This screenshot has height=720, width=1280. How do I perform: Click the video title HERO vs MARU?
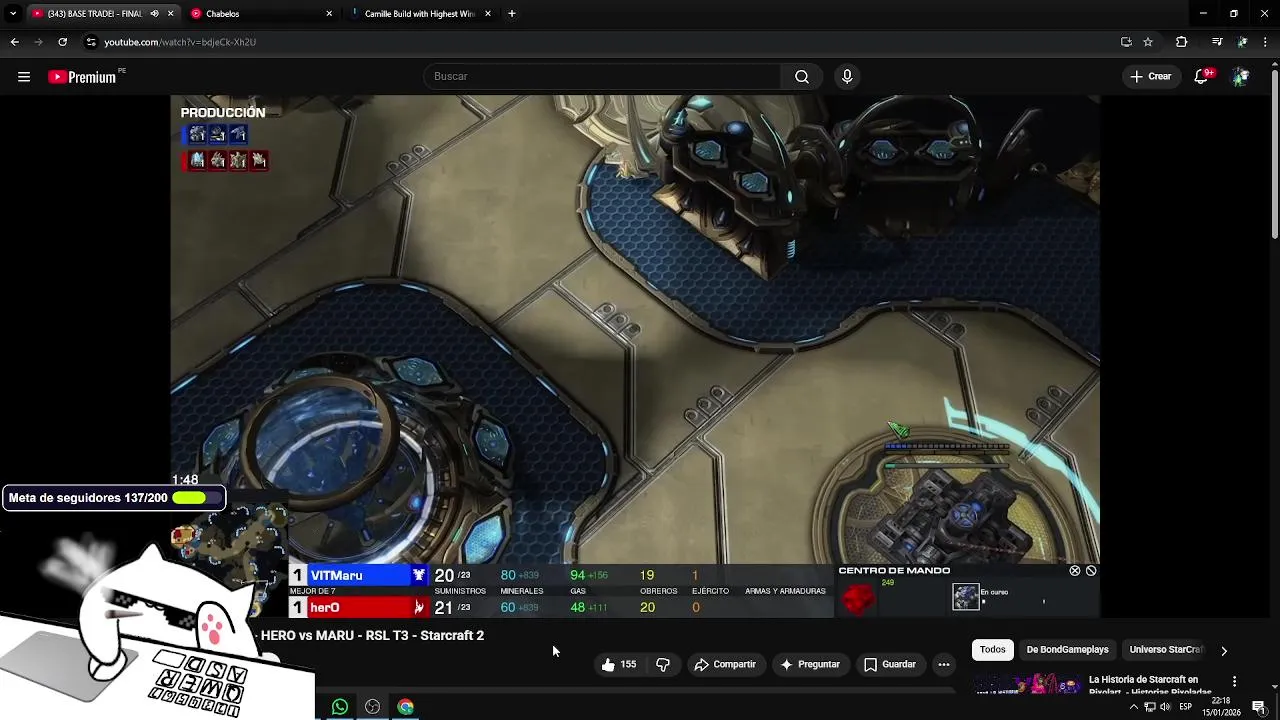pyautogui.click(x=372, y=636)
